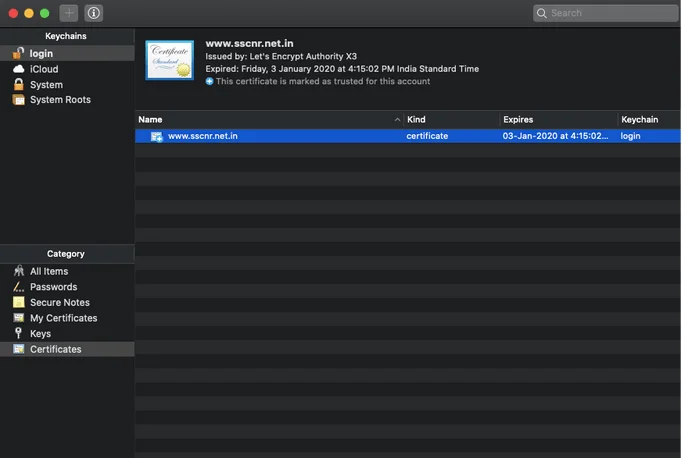Click the info button in the toolbar
Image resolution: width=682 pixels, height=458 pixels.
93,13
